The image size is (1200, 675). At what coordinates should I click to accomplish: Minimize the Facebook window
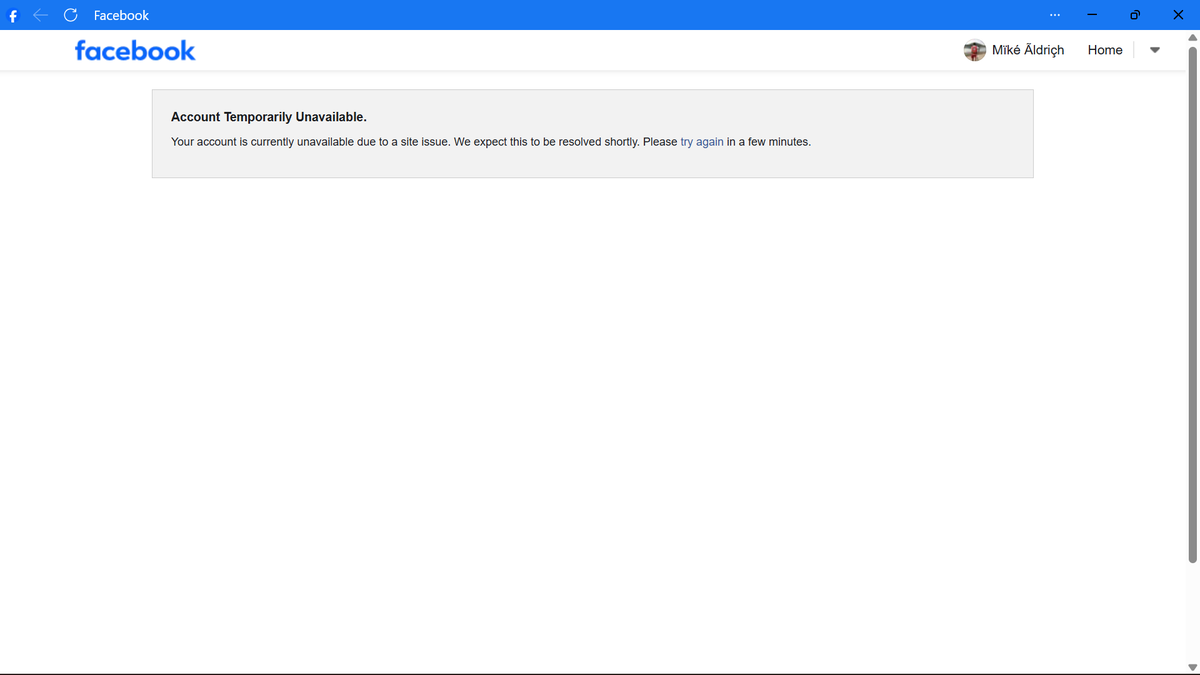(1092, 15)
